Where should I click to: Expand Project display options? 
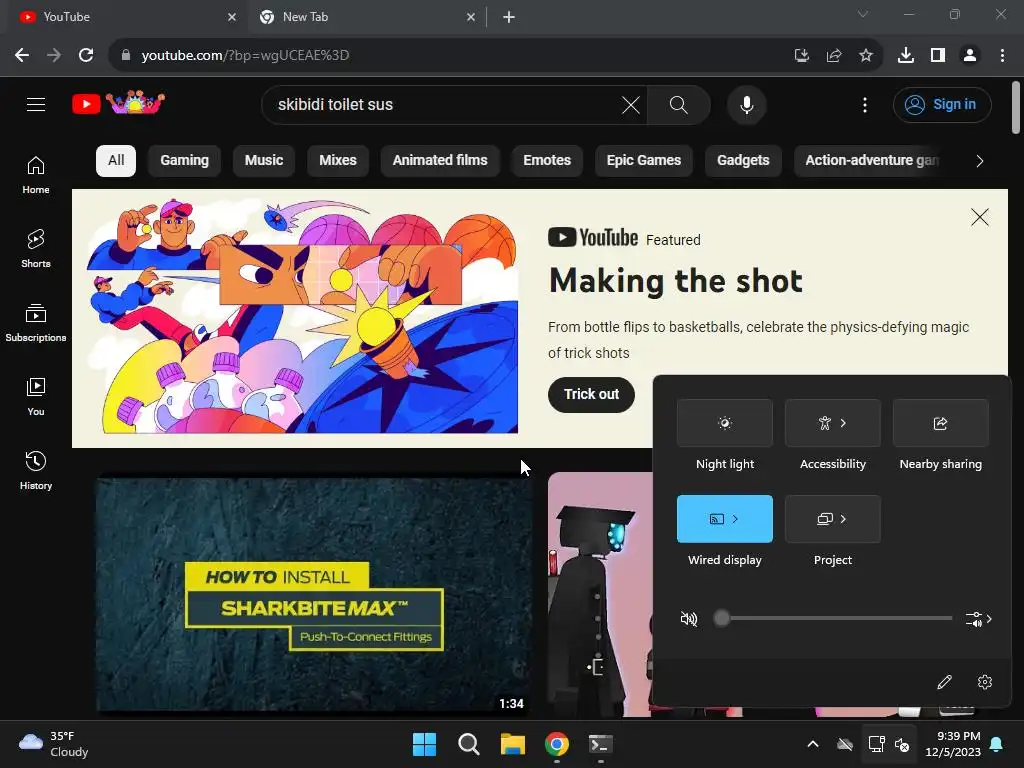tap(833, 519)
